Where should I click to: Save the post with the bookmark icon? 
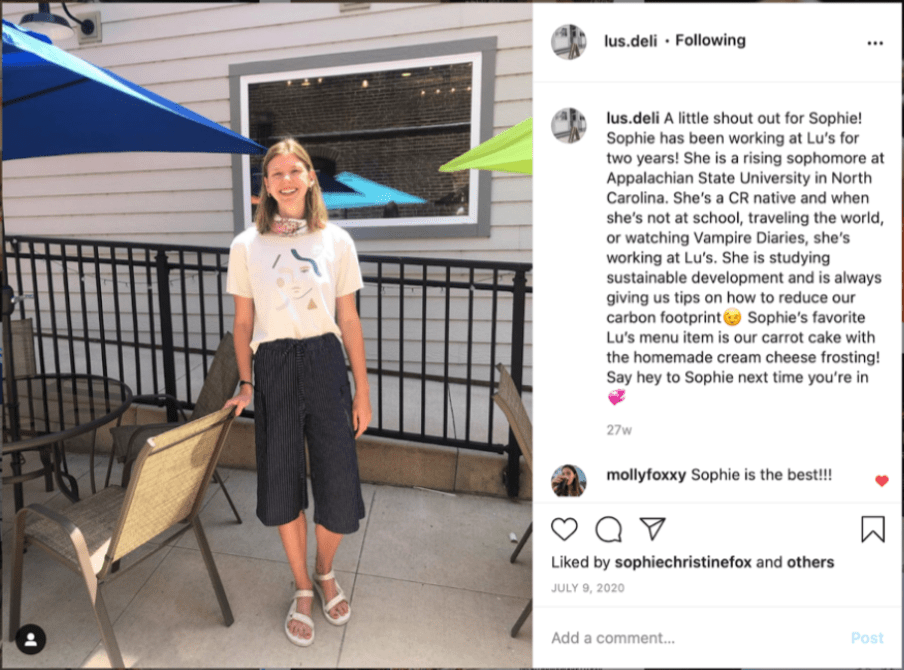click(x=873, y=529)
